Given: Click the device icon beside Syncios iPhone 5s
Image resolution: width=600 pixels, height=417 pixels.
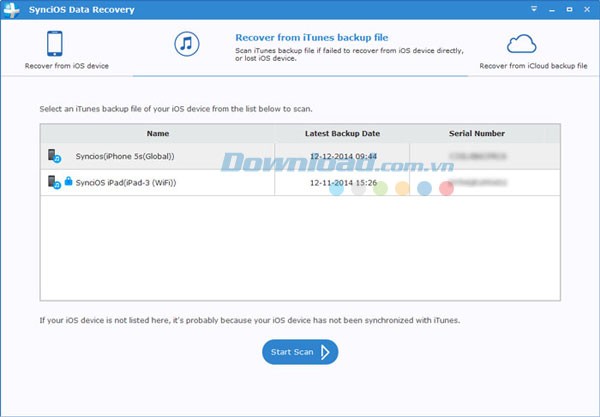Looking at the screenshot, I should 54,156.
